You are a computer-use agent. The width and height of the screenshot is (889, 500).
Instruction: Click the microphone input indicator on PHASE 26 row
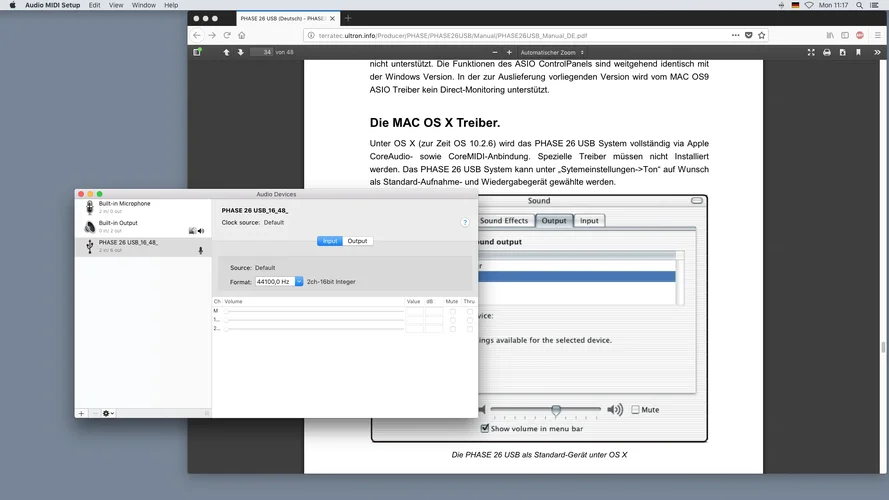click(200, 250)
